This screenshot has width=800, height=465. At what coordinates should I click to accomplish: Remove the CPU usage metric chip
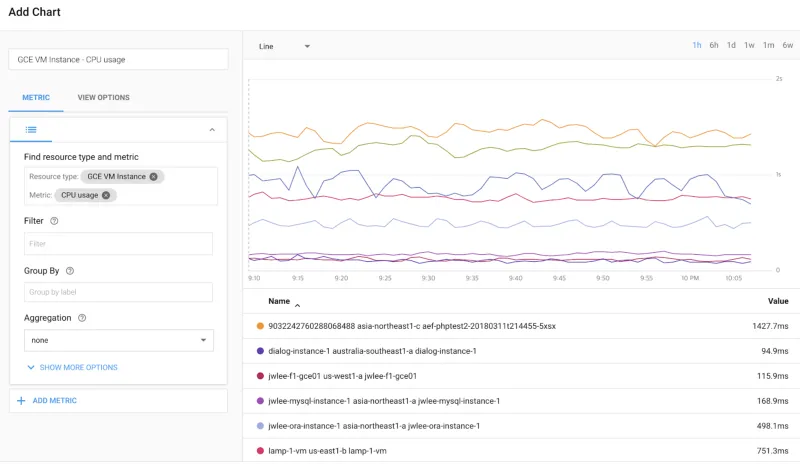(x=106, y=195)
